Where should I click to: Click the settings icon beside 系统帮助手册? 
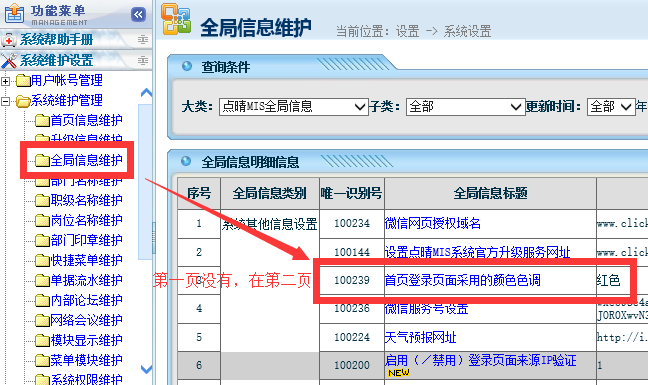pos(143,39)
